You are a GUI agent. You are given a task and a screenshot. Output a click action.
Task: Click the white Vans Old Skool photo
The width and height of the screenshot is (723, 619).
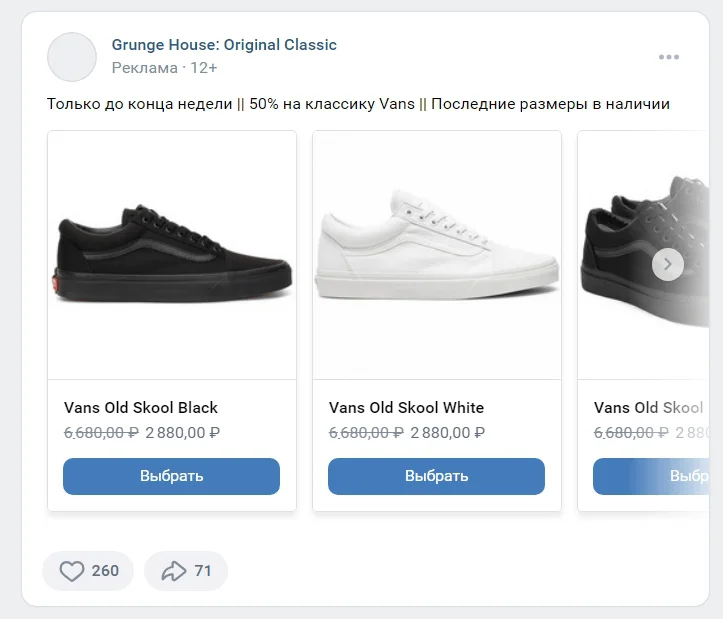437,255
